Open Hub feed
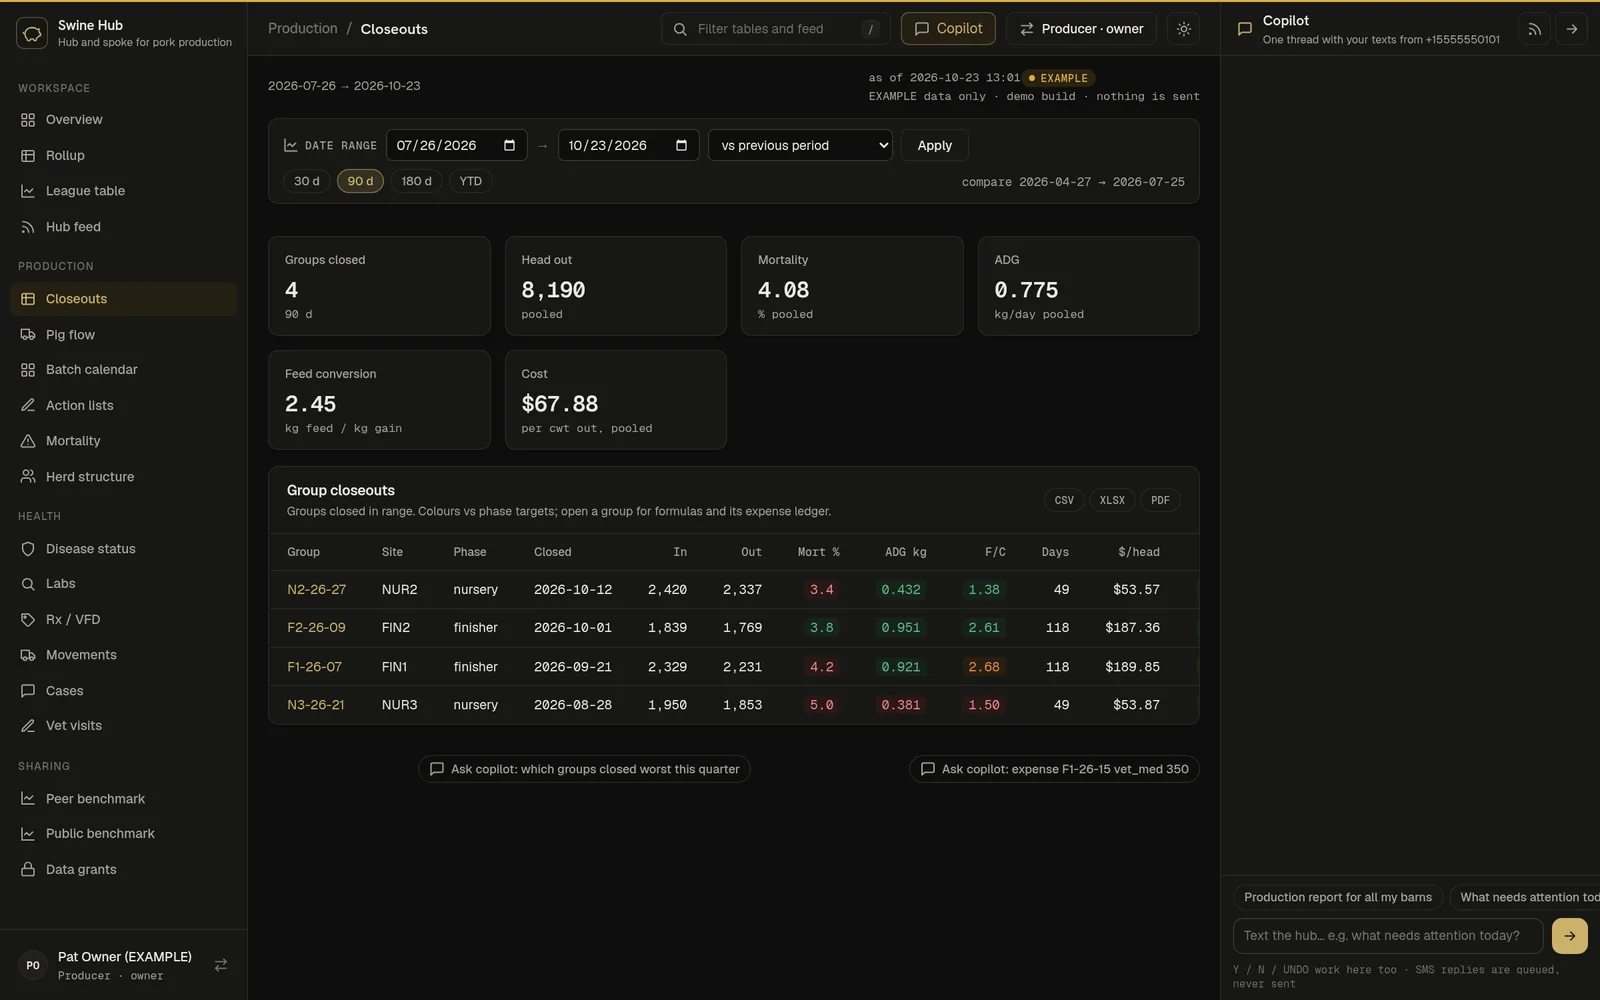The height and width of the screenshot is (1000, 1600). 124,227
